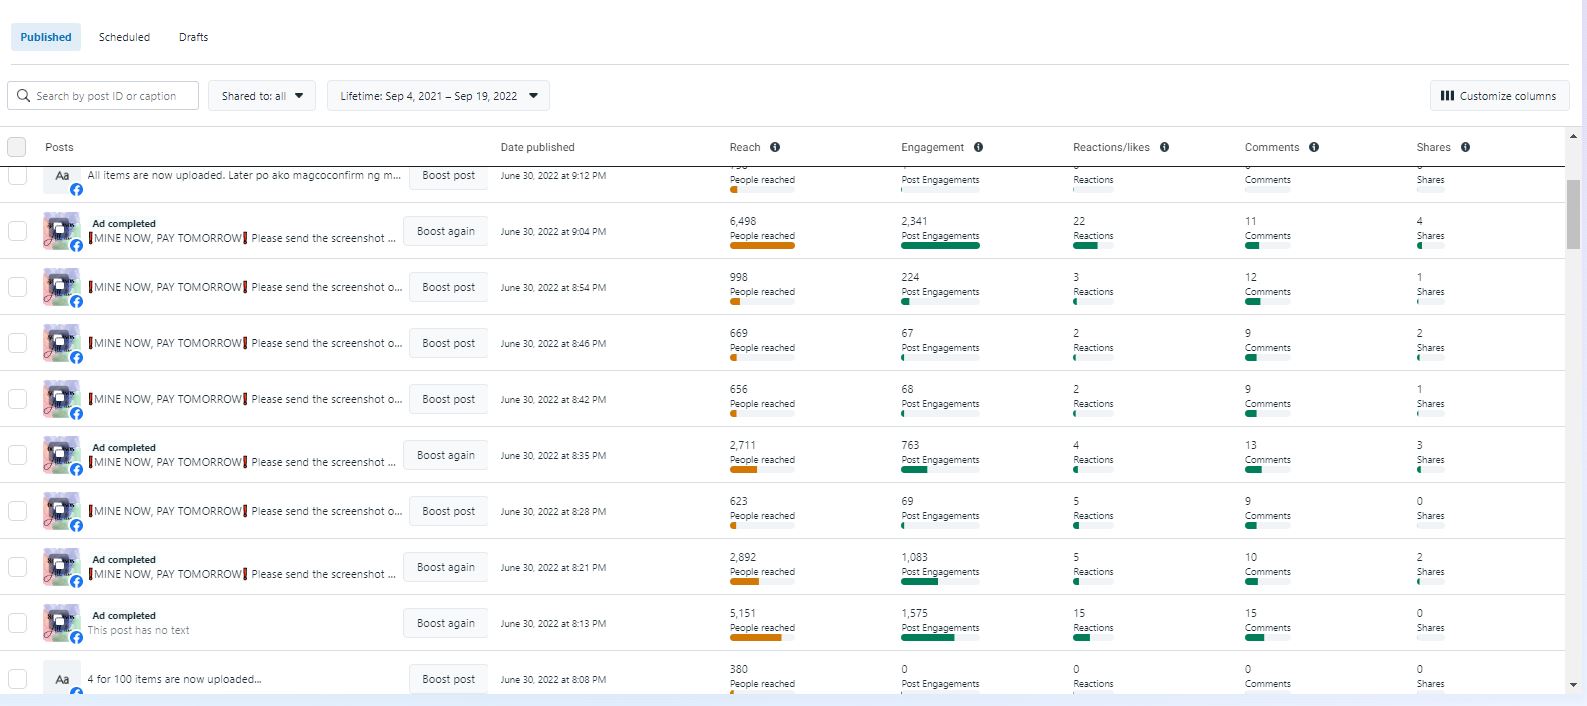This screenshot has height=706, width=1587.
Task: Click the Engagement column info icon
Action: coord(978,147)
